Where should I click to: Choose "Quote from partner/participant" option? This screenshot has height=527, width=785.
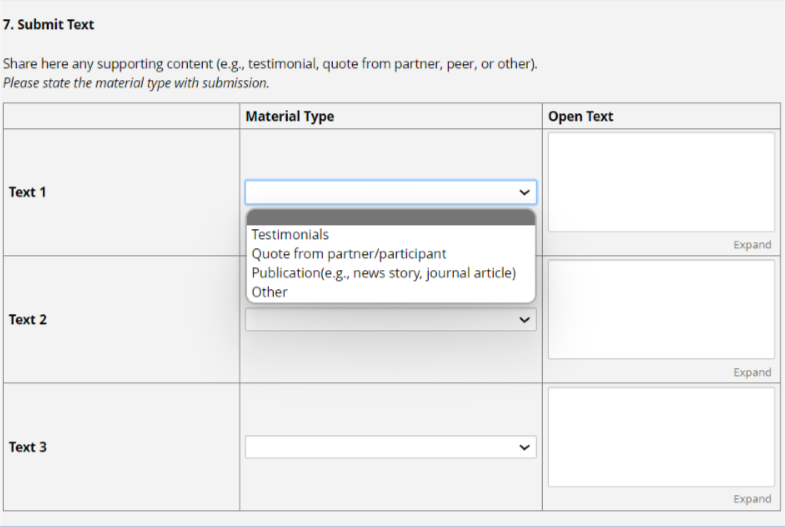point(348,254)
